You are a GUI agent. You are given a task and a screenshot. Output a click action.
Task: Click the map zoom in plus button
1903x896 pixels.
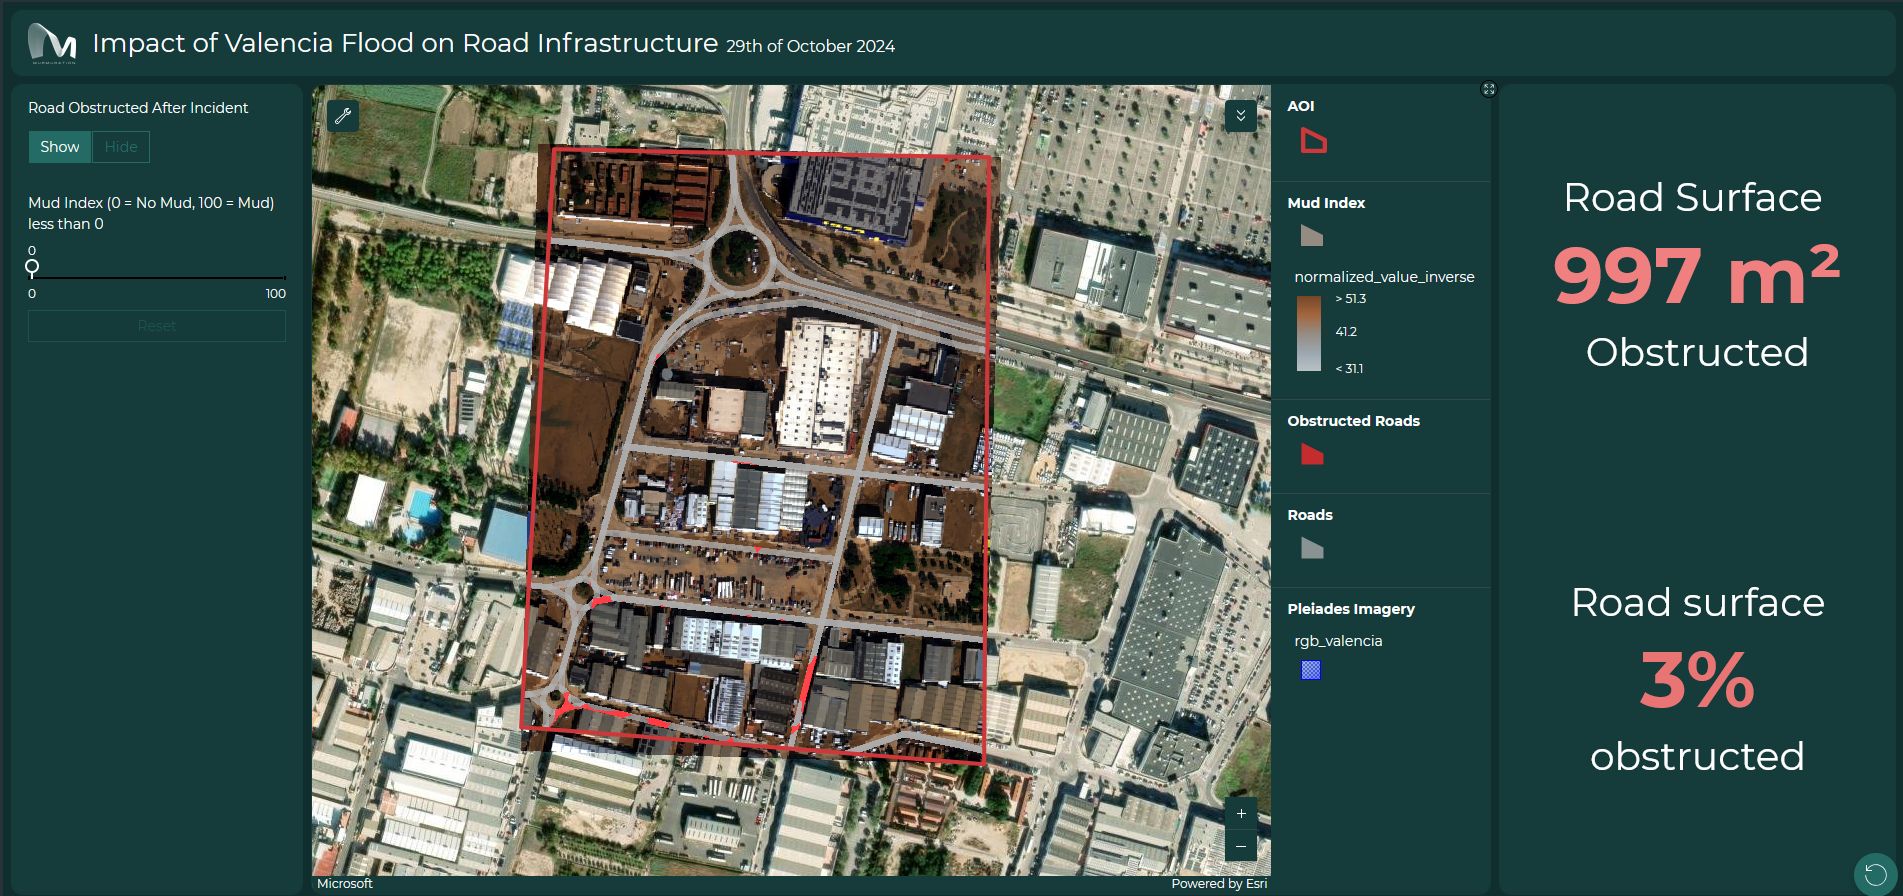point(1240,814)
